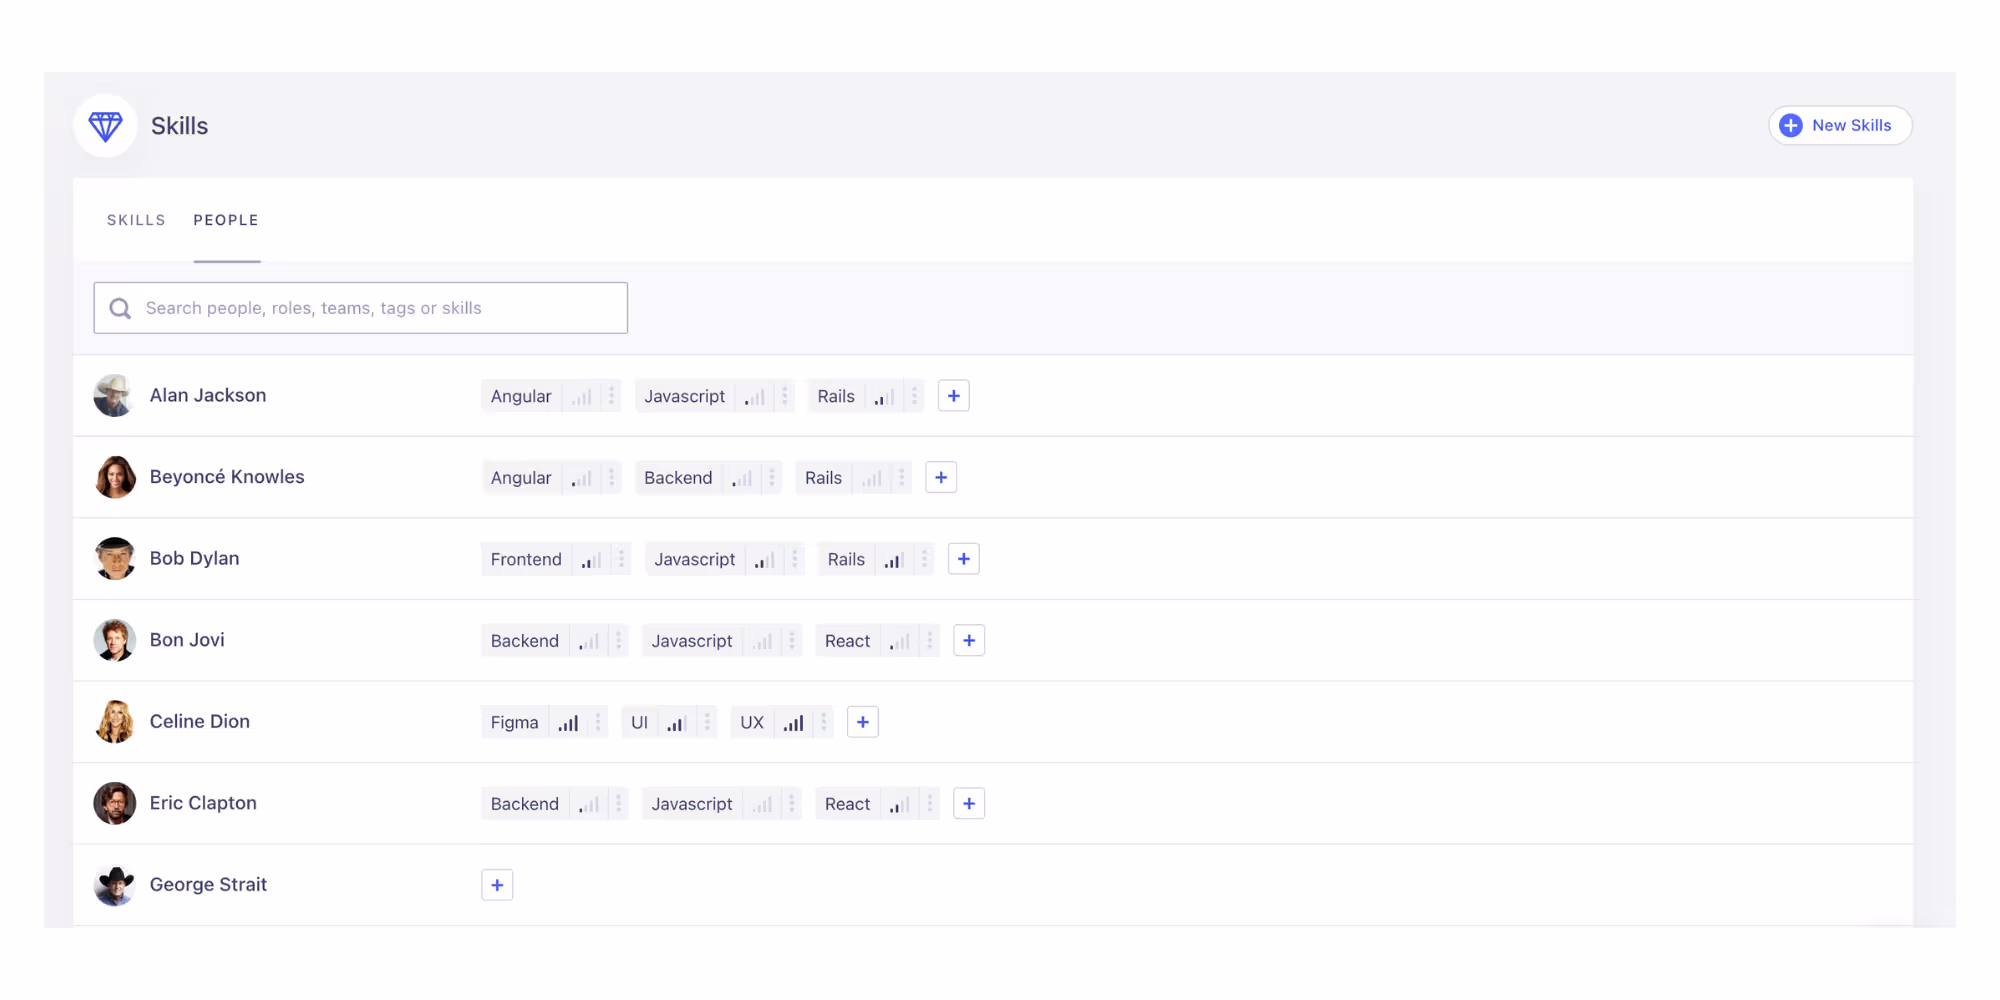Open options menu on Beyoncé's Rails skill

point(902,478)
